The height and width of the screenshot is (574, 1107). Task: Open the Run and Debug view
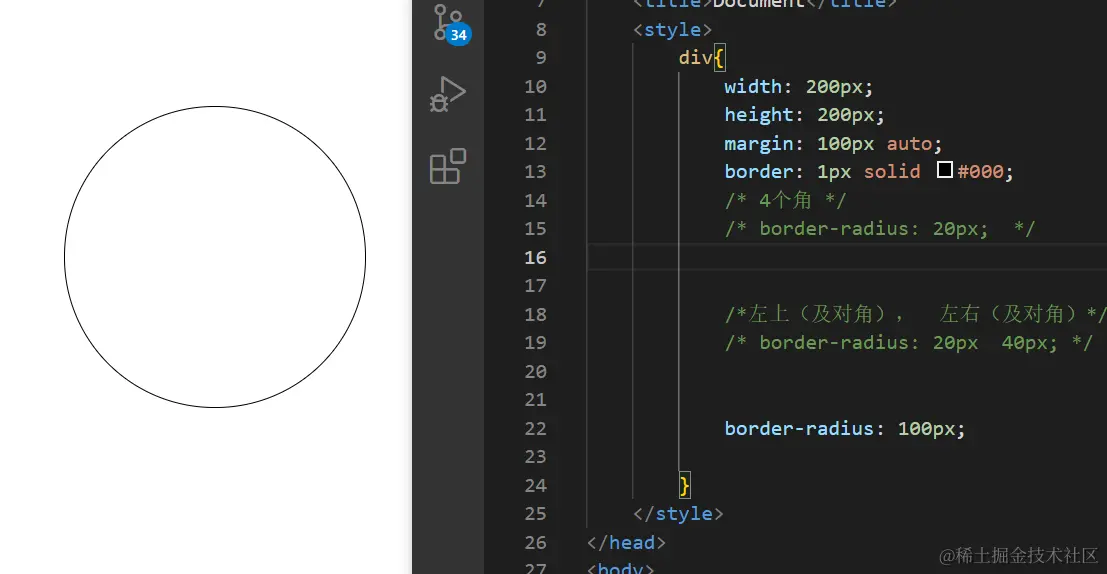pyautogui.click(x=448, y=94)
